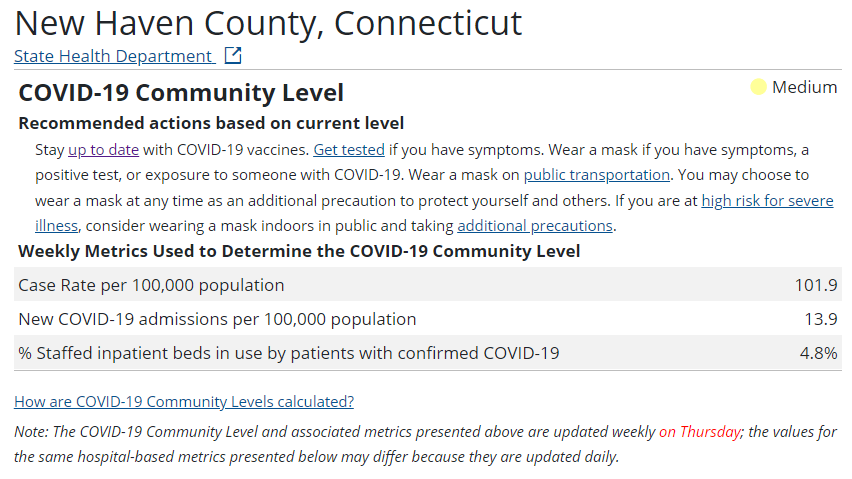Image resolution: width=852 pixels, height=479 pixels.
Task: Click the New Haven County, Connecticut heading
Action: [x=268, y=23]
